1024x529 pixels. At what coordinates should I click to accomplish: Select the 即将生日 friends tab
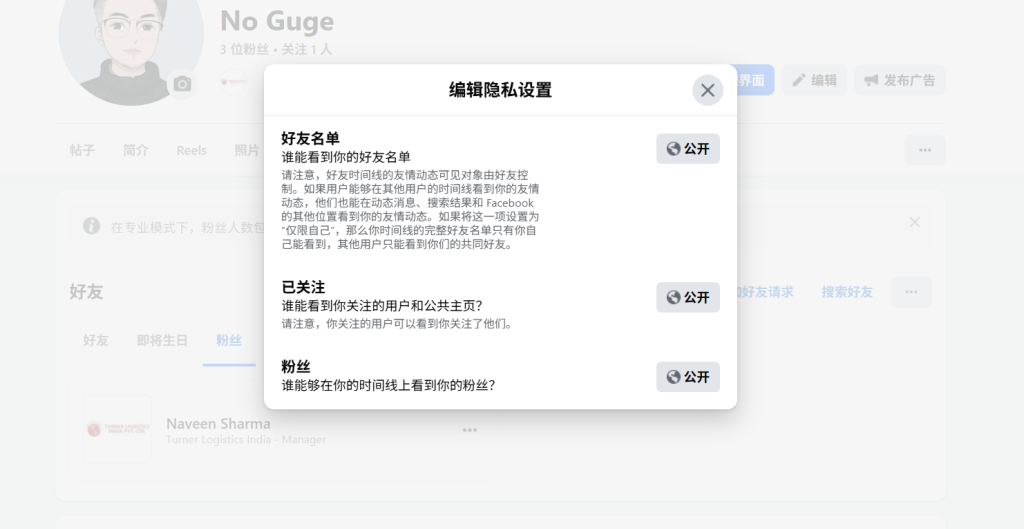162,340
